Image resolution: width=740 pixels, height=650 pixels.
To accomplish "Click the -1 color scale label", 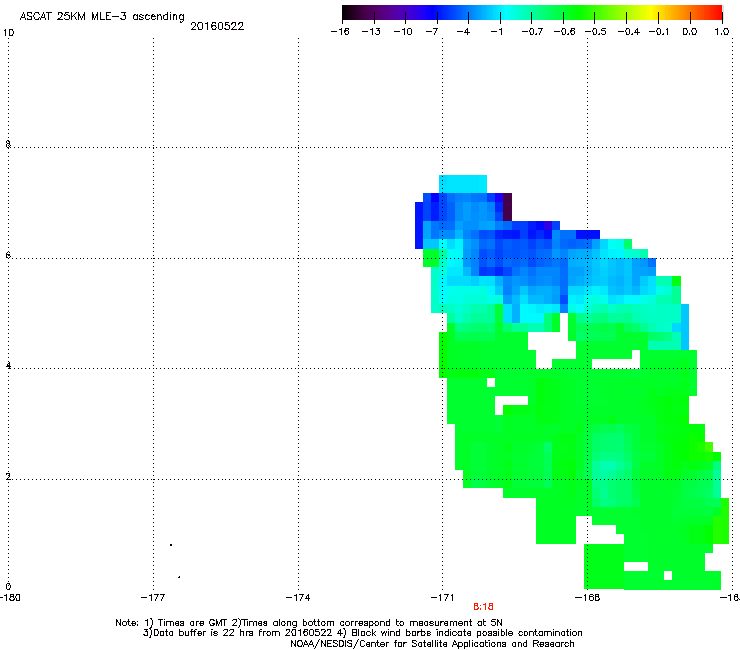I will click(x=496, y=32).
